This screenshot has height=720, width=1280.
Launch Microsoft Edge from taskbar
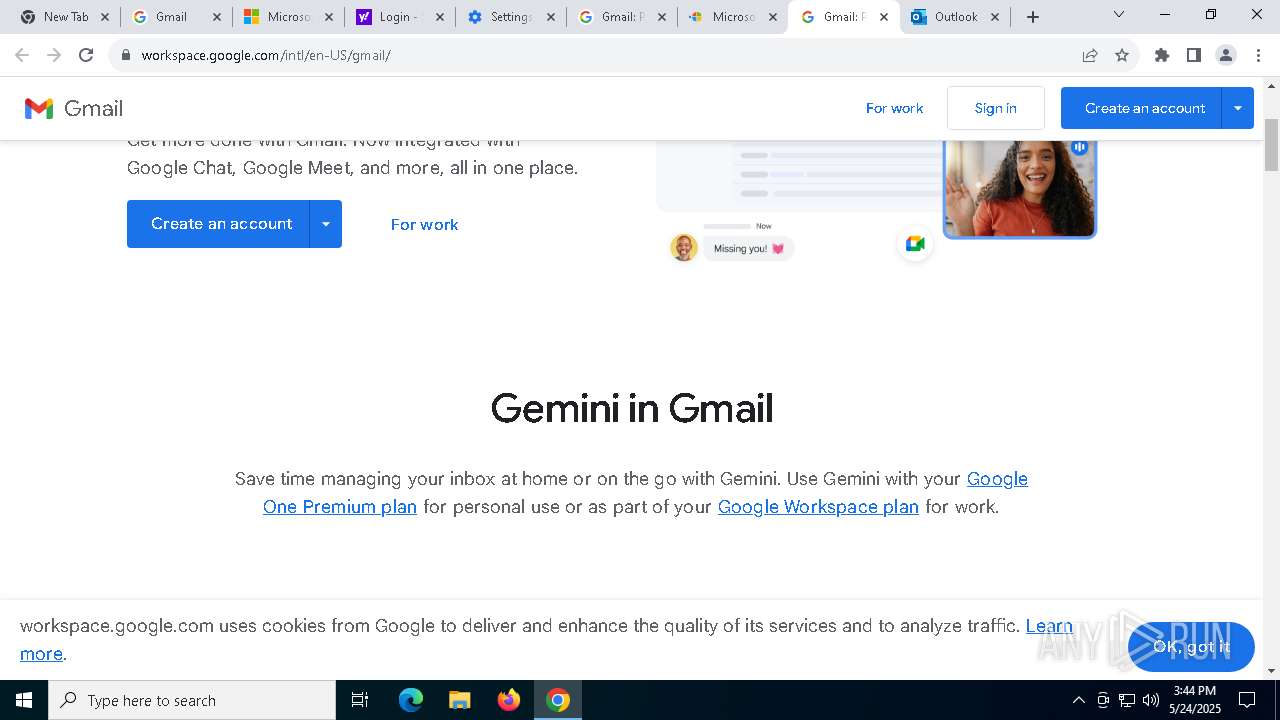411,700
